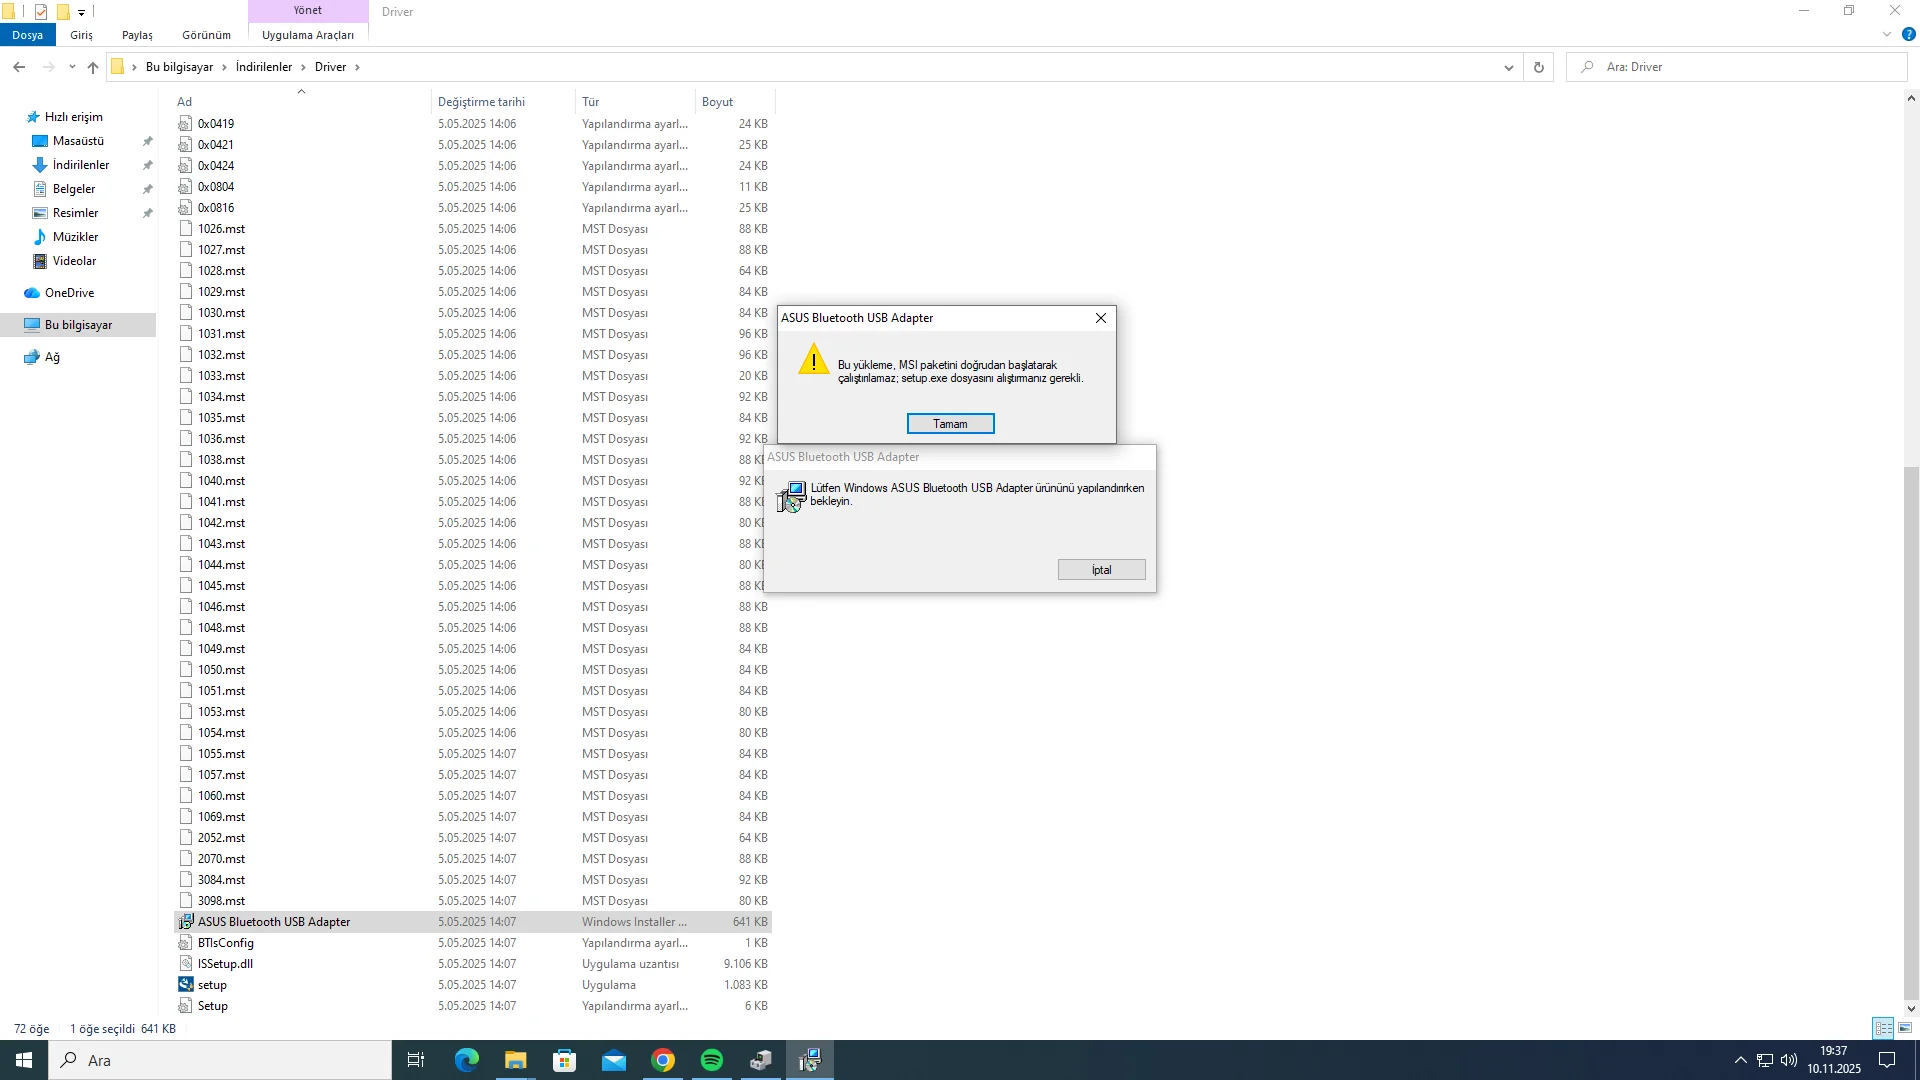The height and width of the screenshot is (1080, 1920).
Task: Open recent locations dropdown arrow
Action: [72, 67]
